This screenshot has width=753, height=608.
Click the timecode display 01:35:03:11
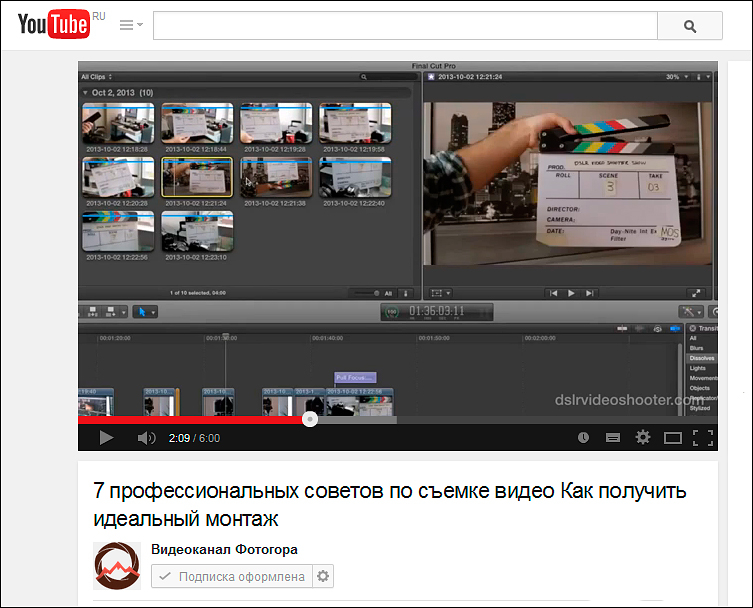click(437, 312)
